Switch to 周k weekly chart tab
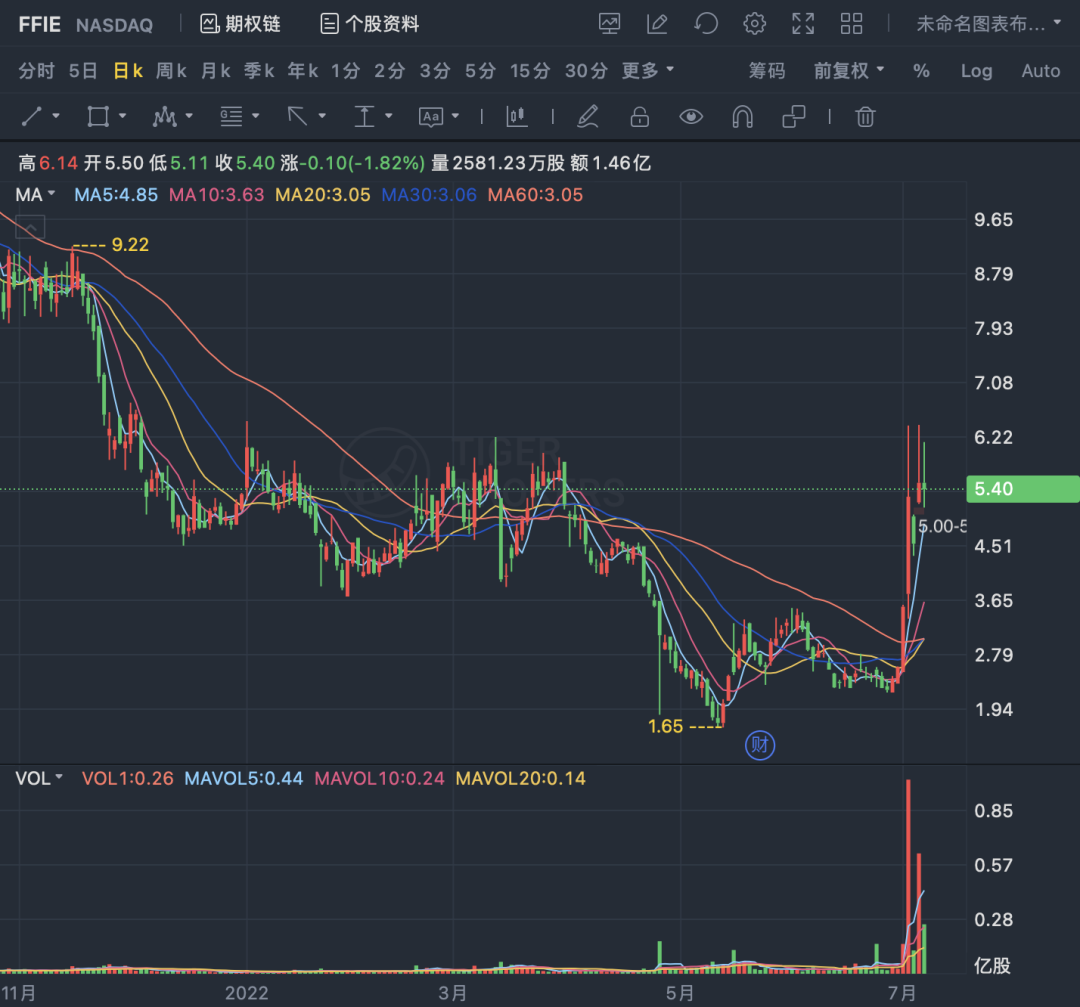The width and height of the screenshot is (1080, 1007). pos(171,70)
